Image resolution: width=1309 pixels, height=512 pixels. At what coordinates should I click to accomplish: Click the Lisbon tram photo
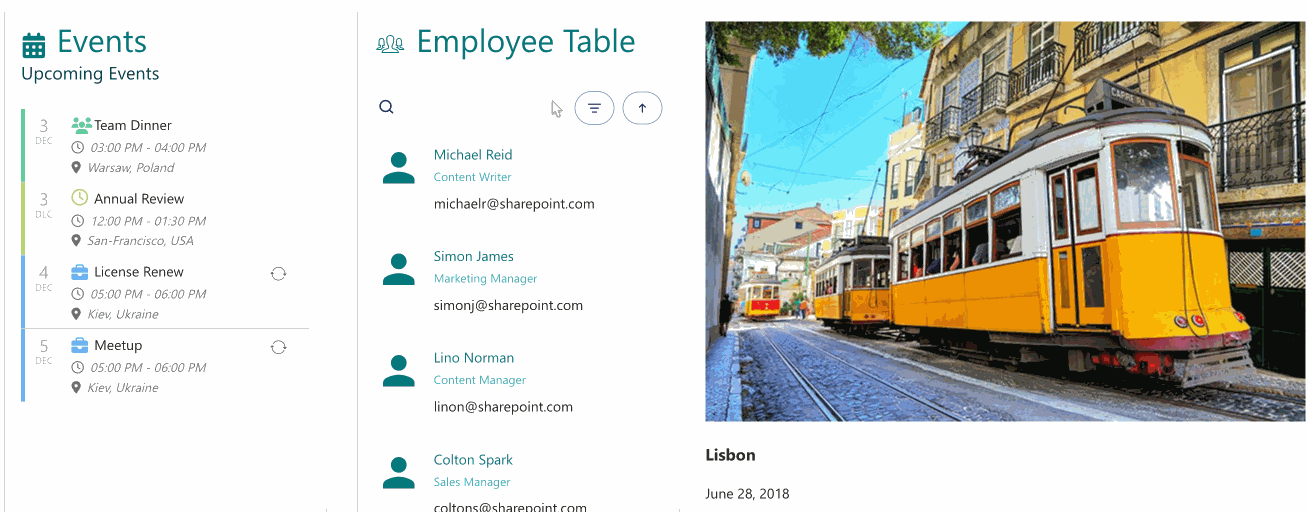coord(1005,221)
